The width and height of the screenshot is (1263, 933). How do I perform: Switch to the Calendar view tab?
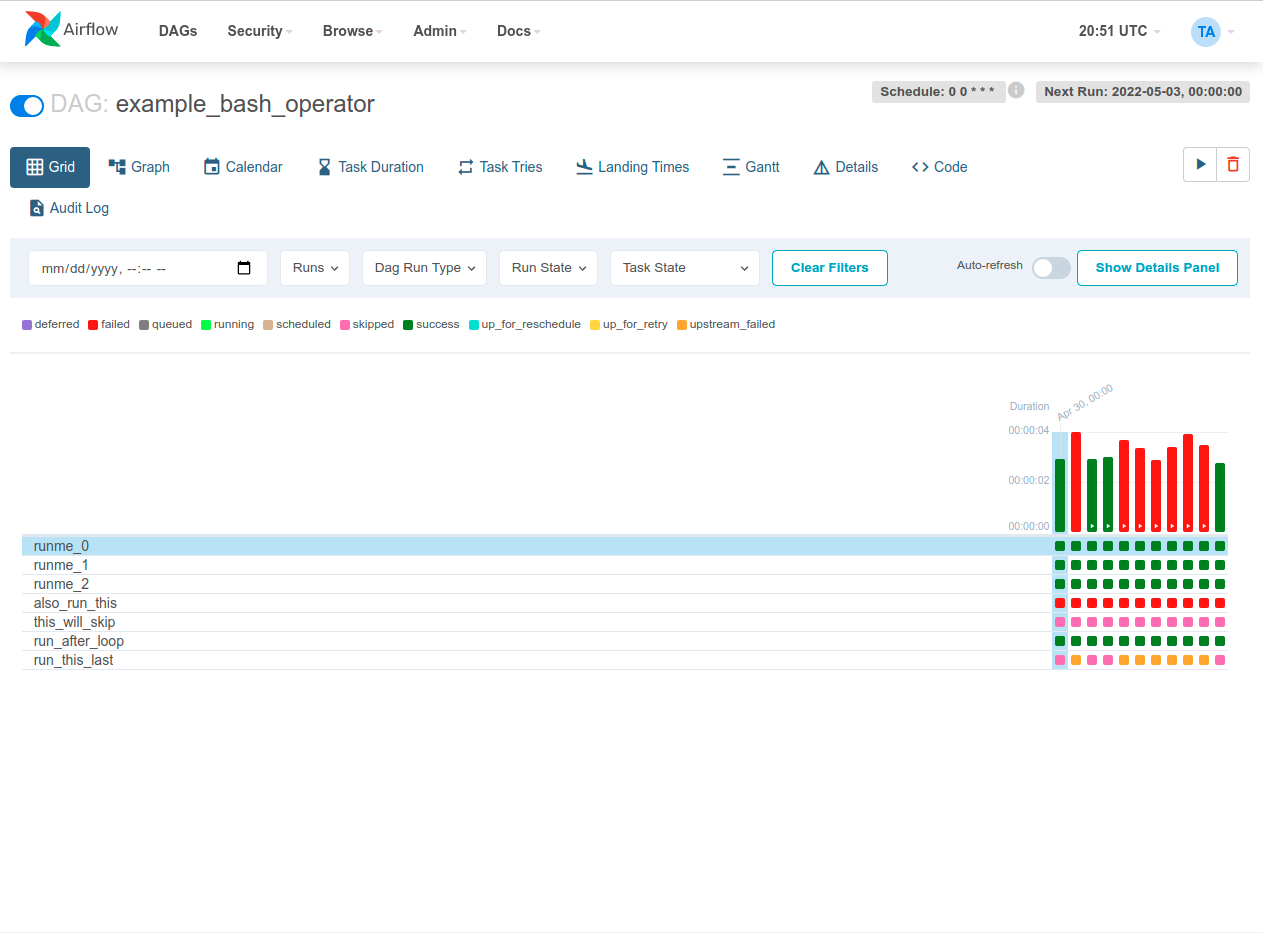click(243, 167)
